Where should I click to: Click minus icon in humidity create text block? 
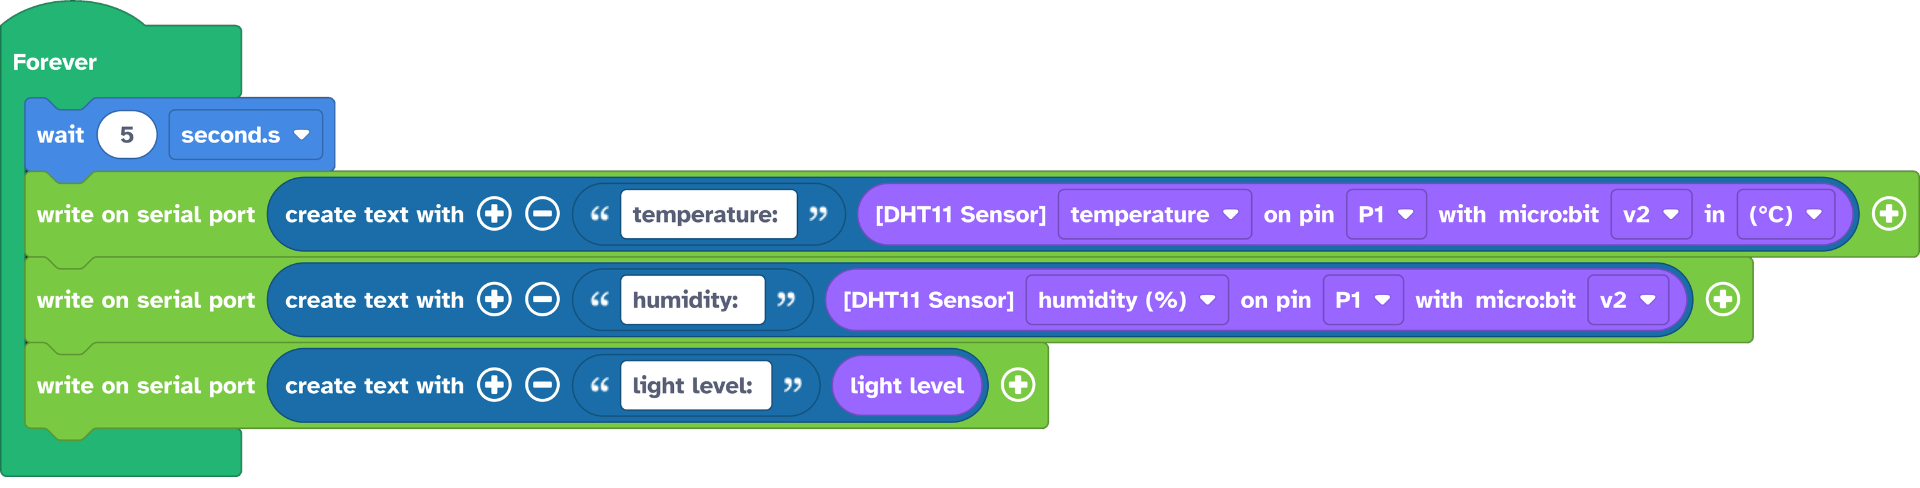click(542, 299)
